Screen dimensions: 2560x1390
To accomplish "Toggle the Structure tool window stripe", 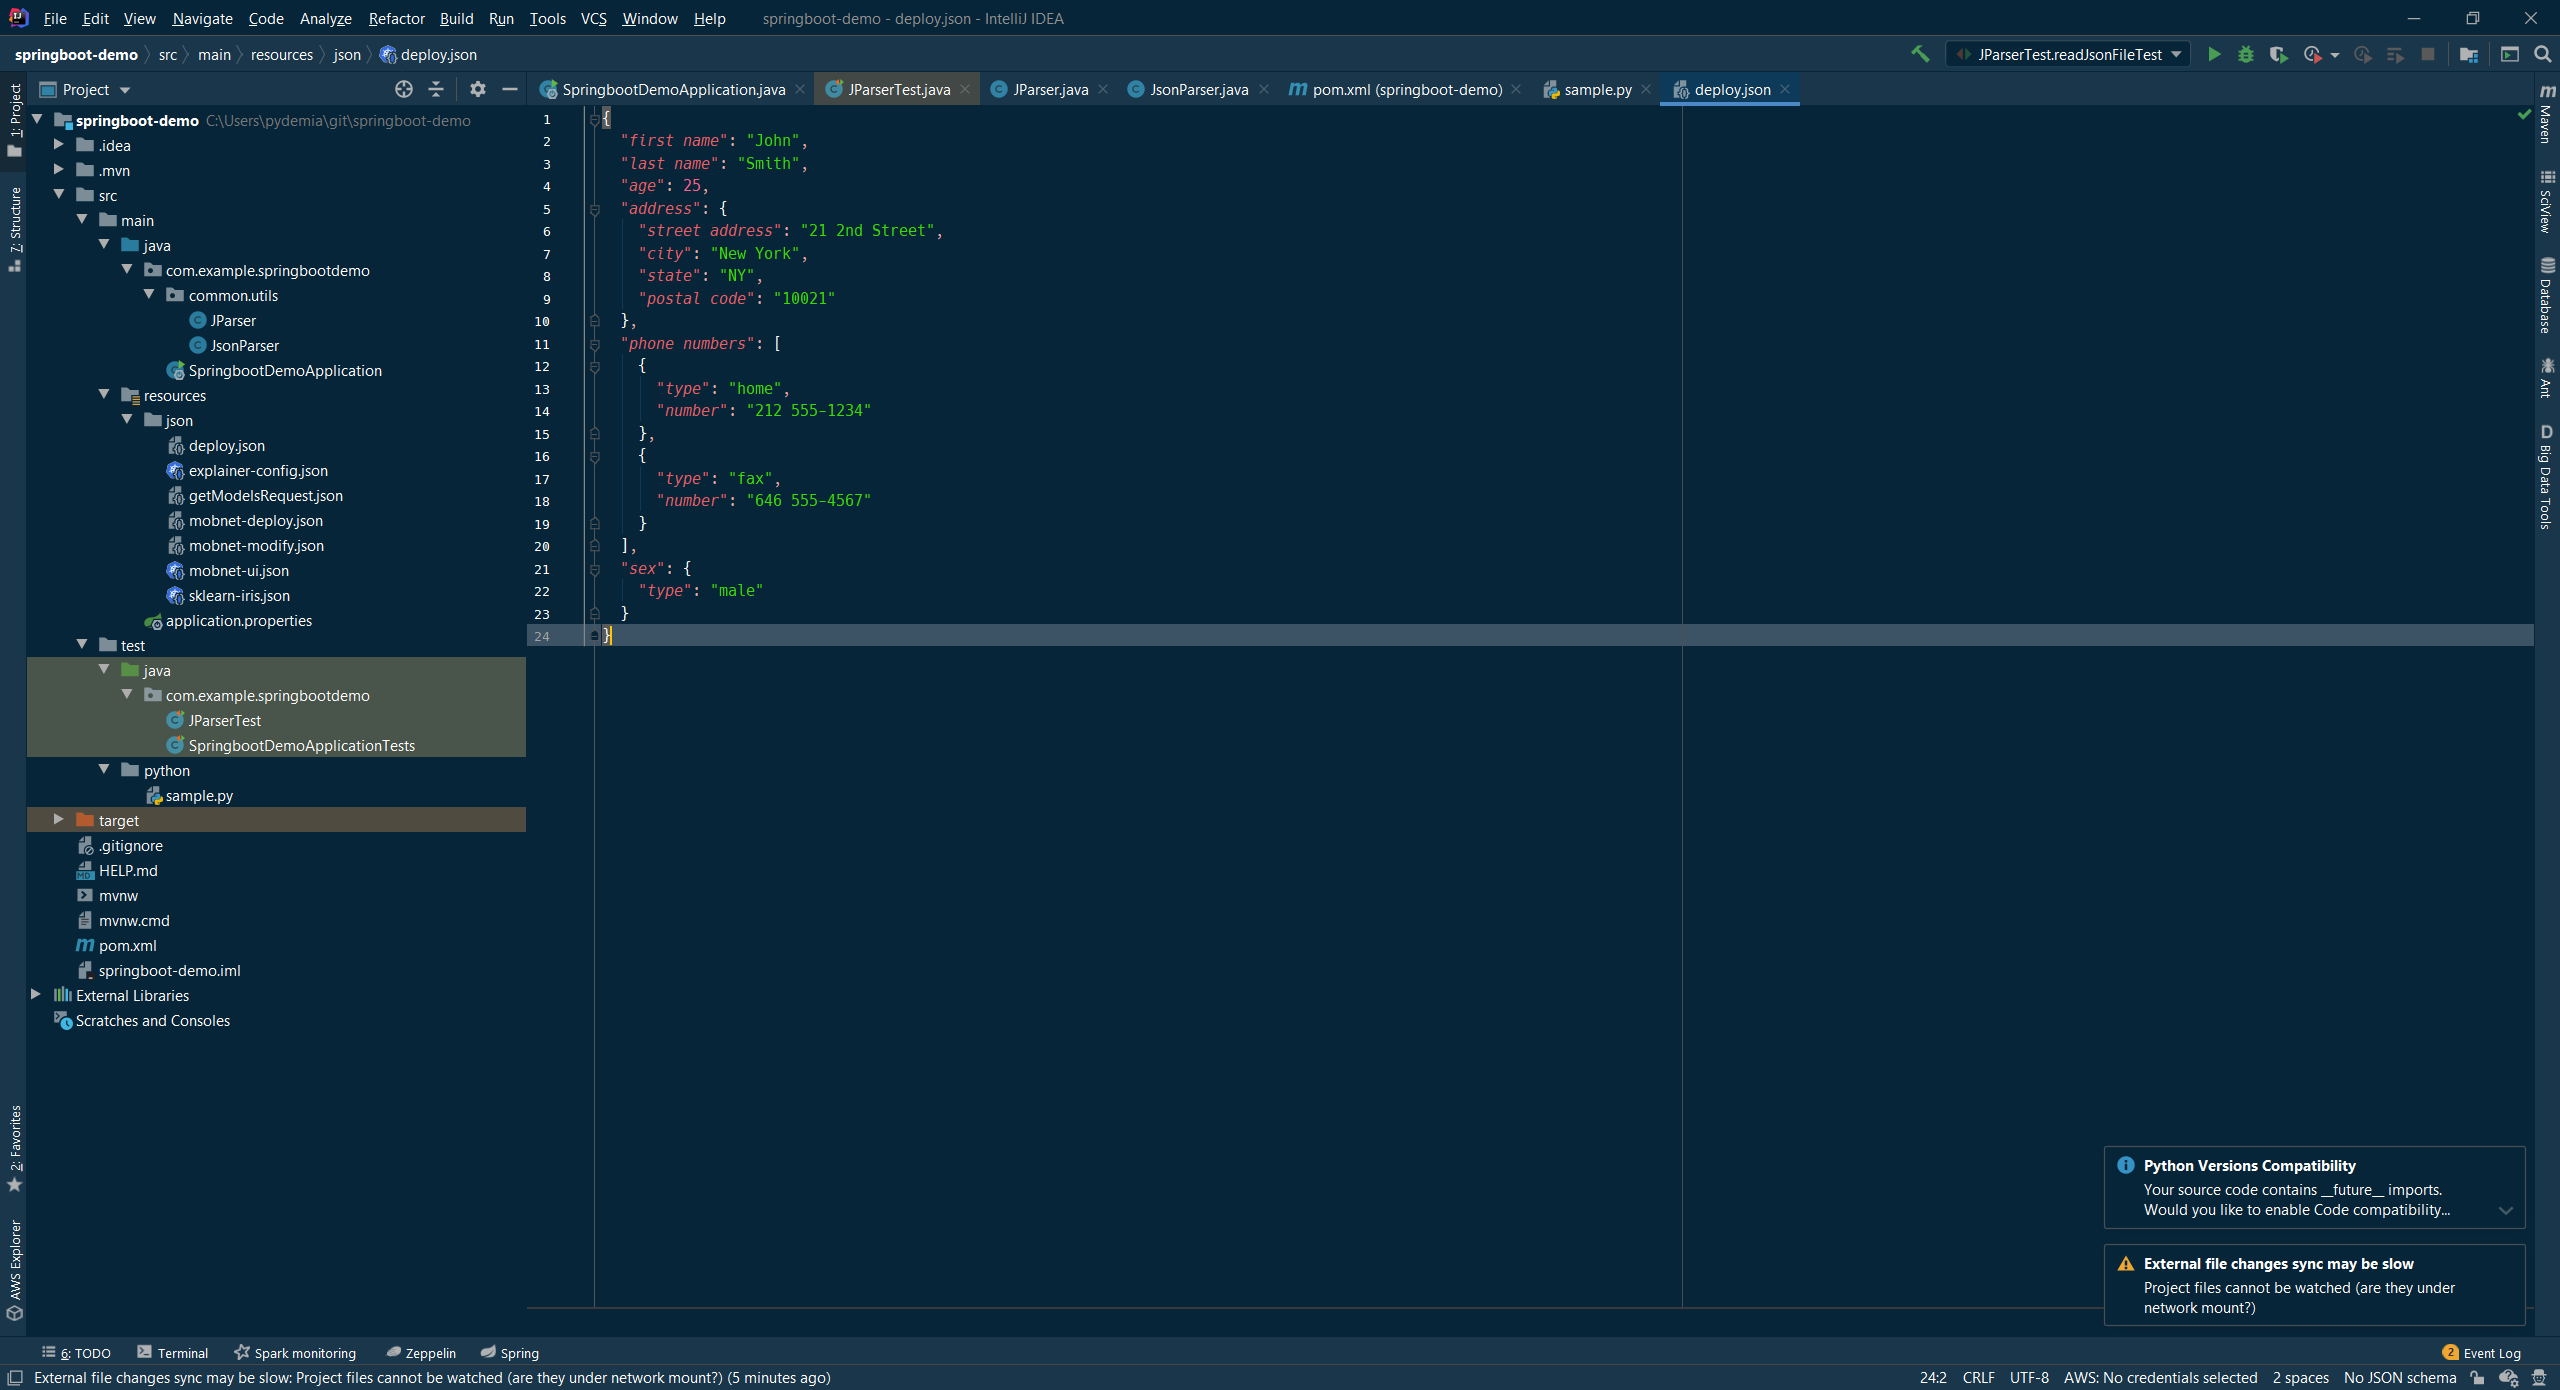I will click(15, 228).
